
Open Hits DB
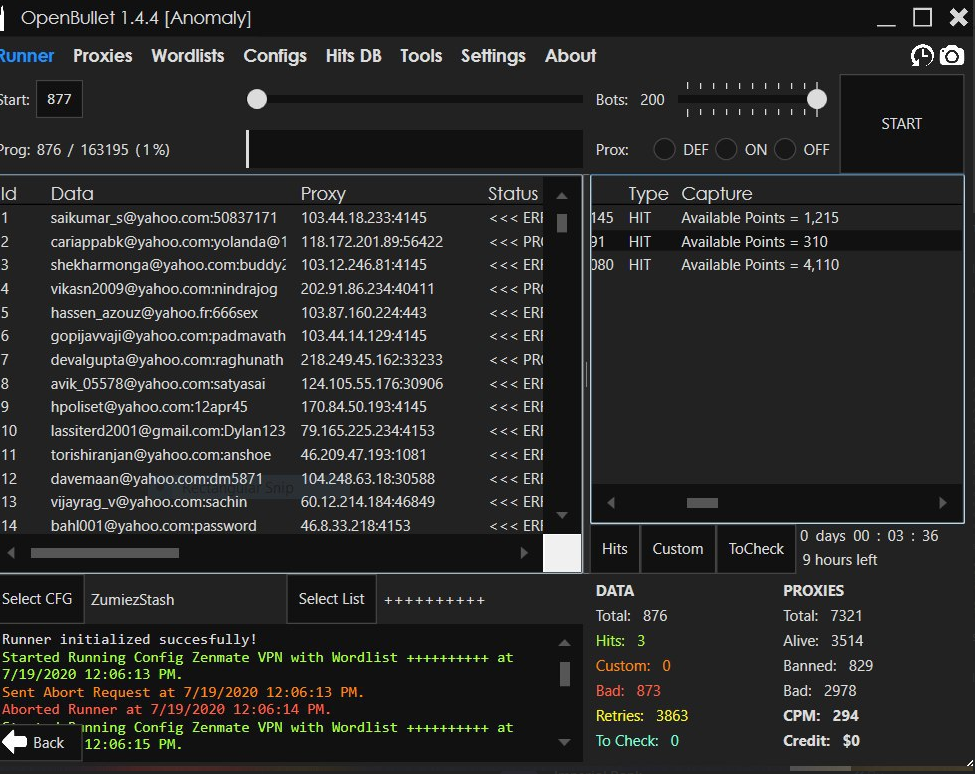(353, 56)
